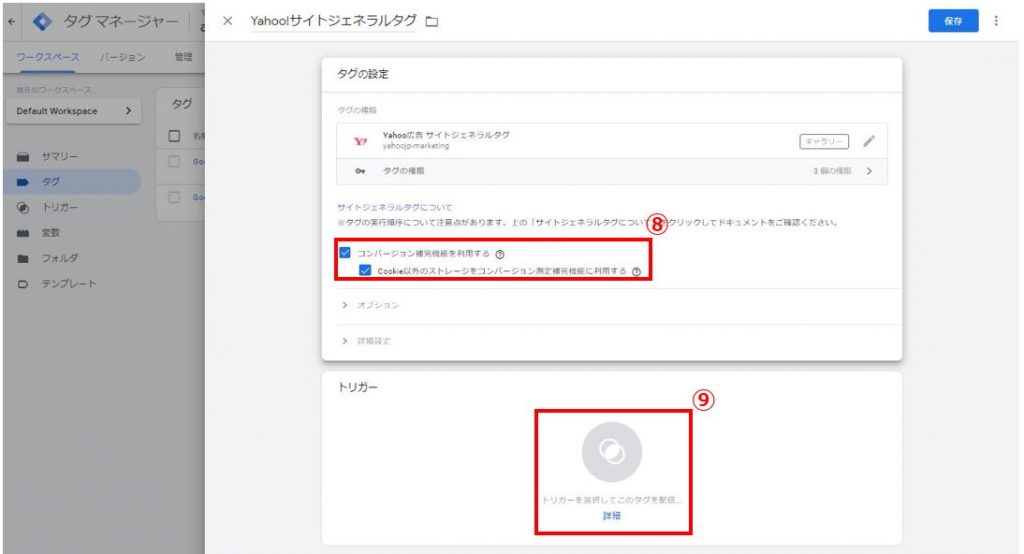Click help icon beside Cookie以外のストレージ option

636,272
